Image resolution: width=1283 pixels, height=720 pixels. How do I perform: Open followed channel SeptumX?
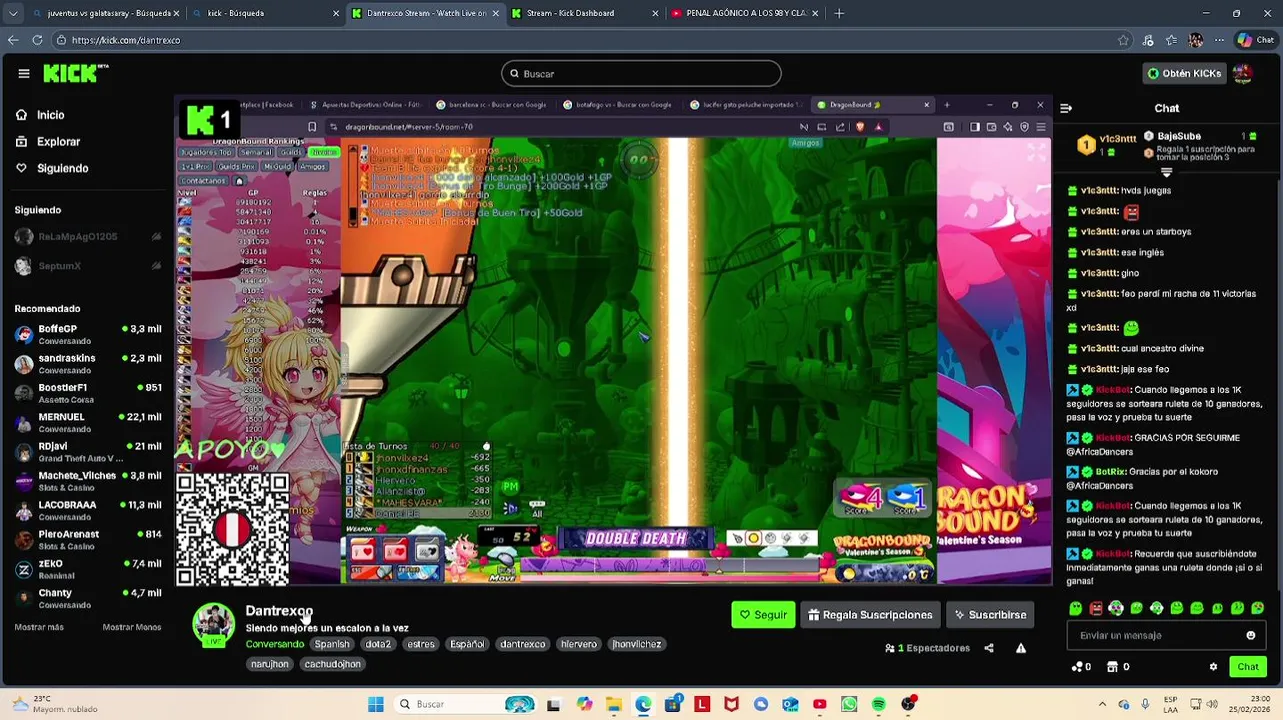(88, 266)
